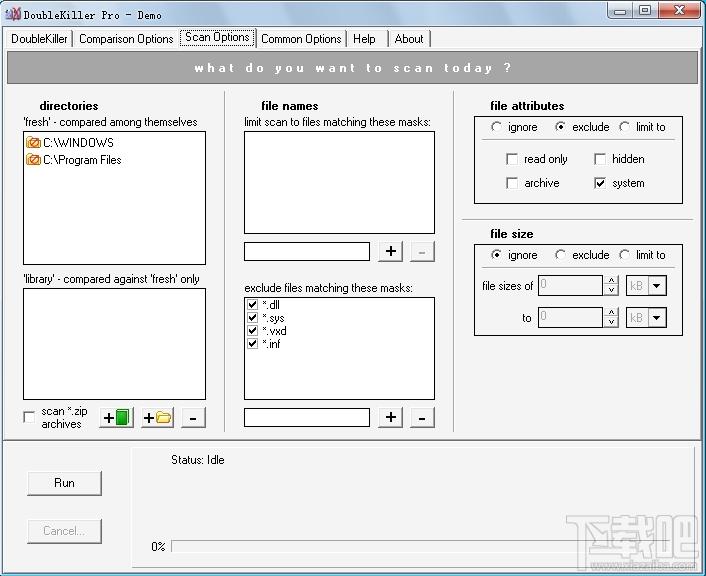Image resolution: width=706 pixels, height=576 pixels.
Task: Click the Cancel... button
Action: click(64, 531)
